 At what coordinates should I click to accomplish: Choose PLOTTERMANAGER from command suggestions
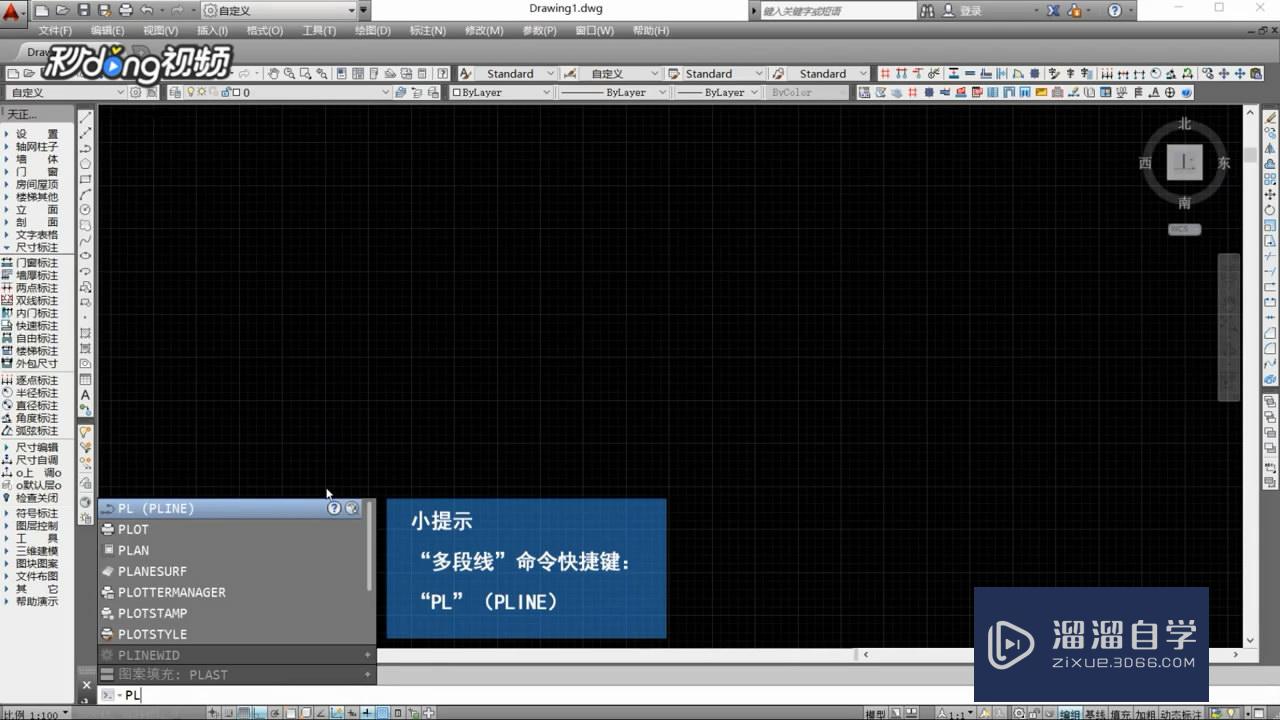(x=236, y=592)
